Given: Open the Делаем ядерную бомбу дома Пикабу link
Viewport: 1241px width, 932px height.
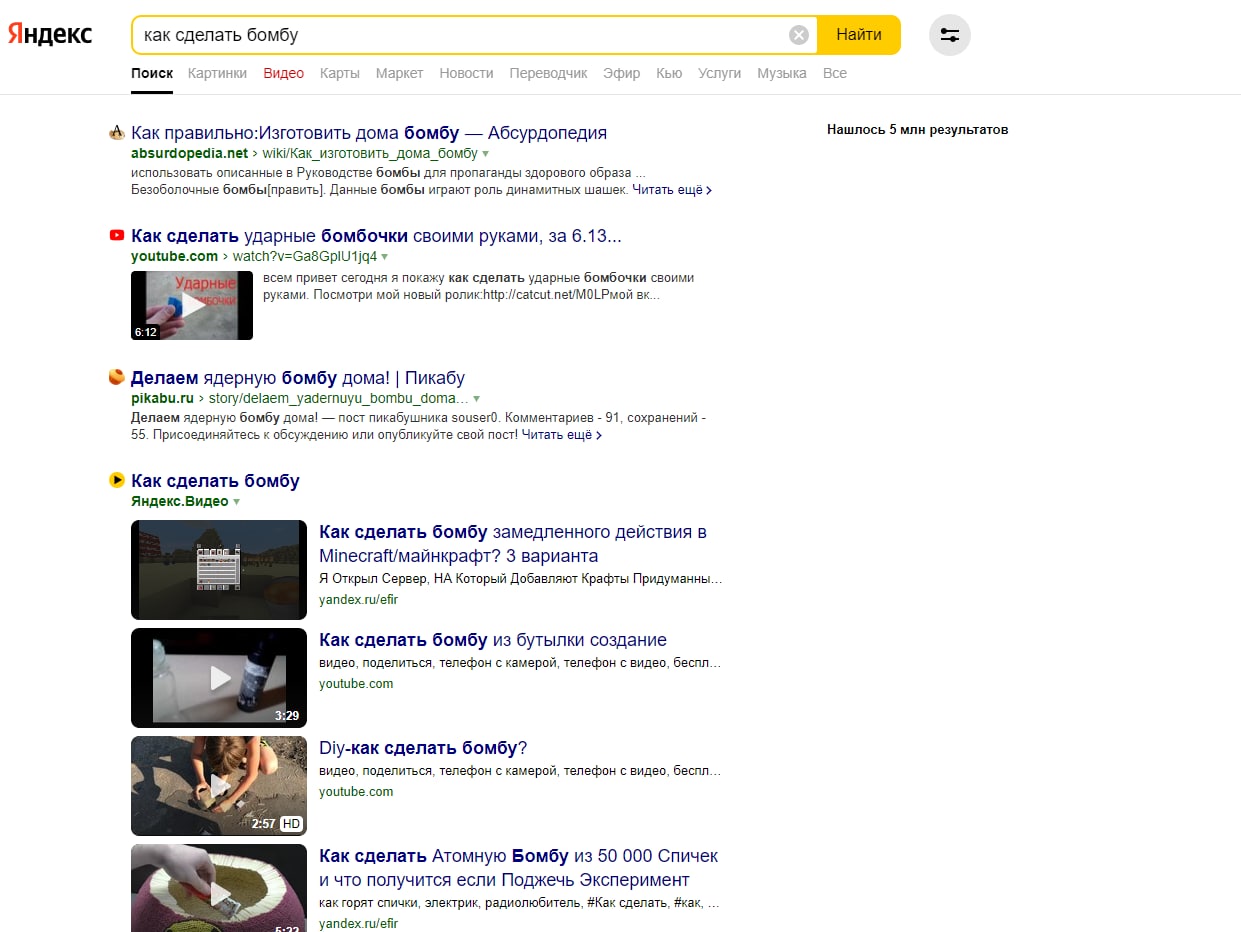Looking at the screenshot, I should (298, 378).
